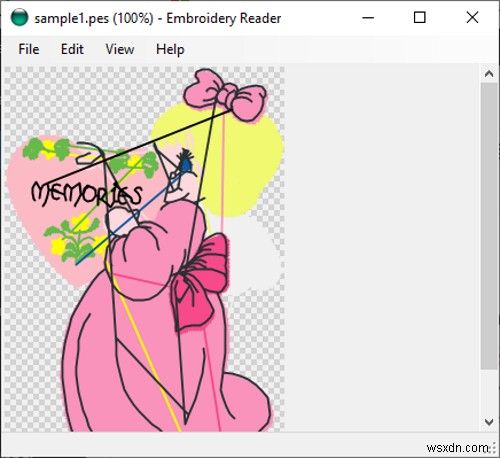Click the green Embroidery Reader app icon
This screenshot has height=458, width=500.
coord(19,18)
